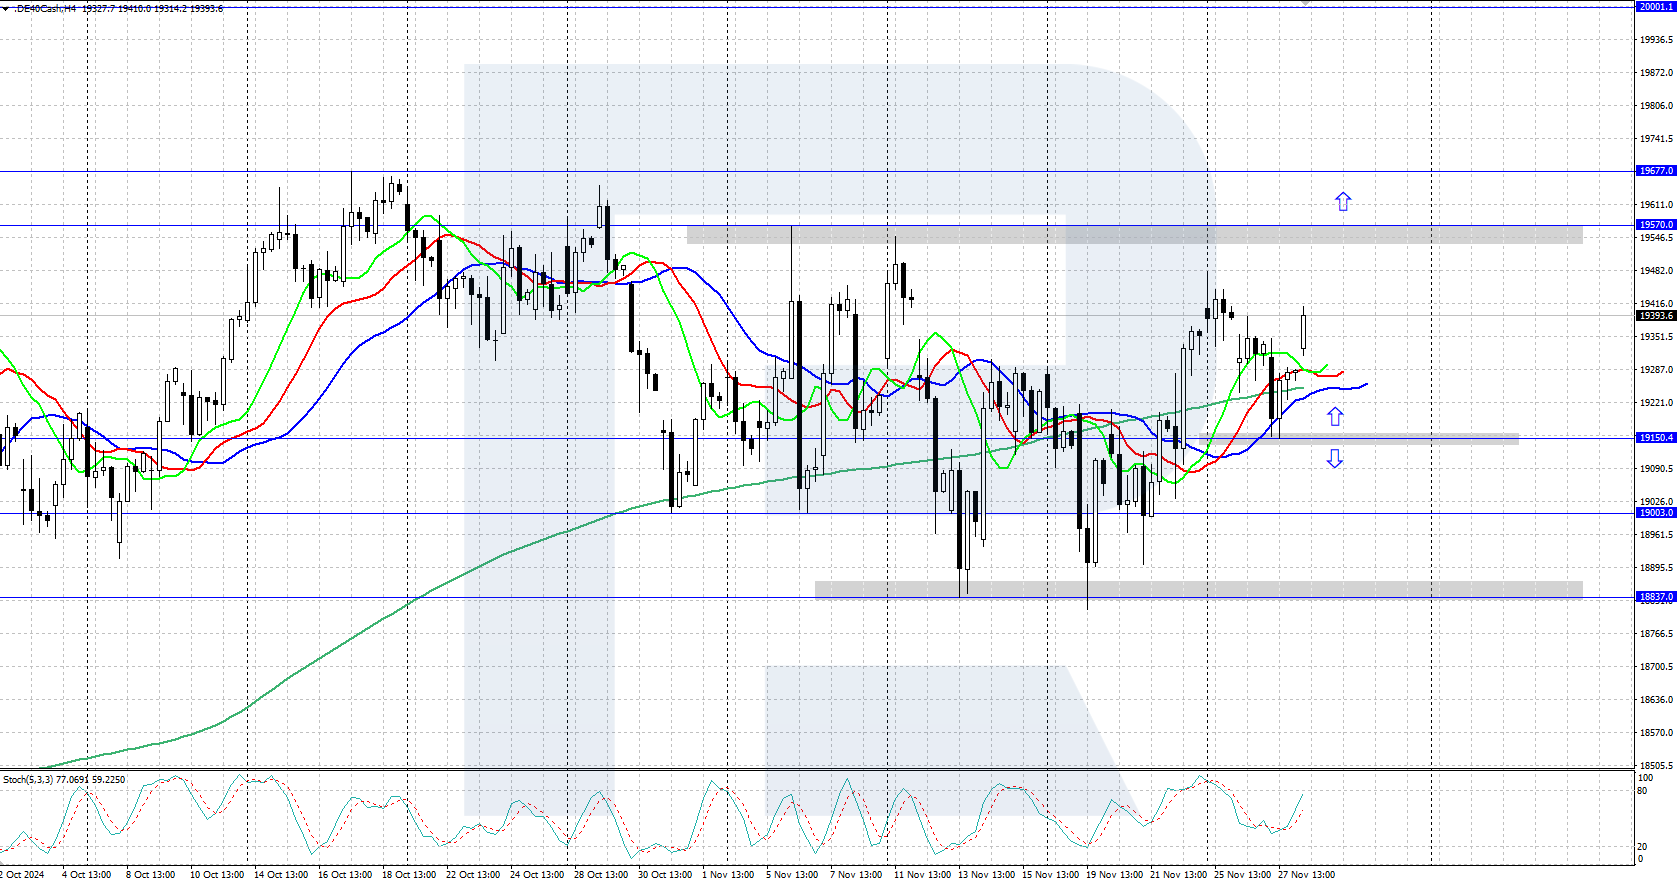Click the lower gray support zone near 18837
Viewport: 1680px width, 882px height.
[1198, 590]
